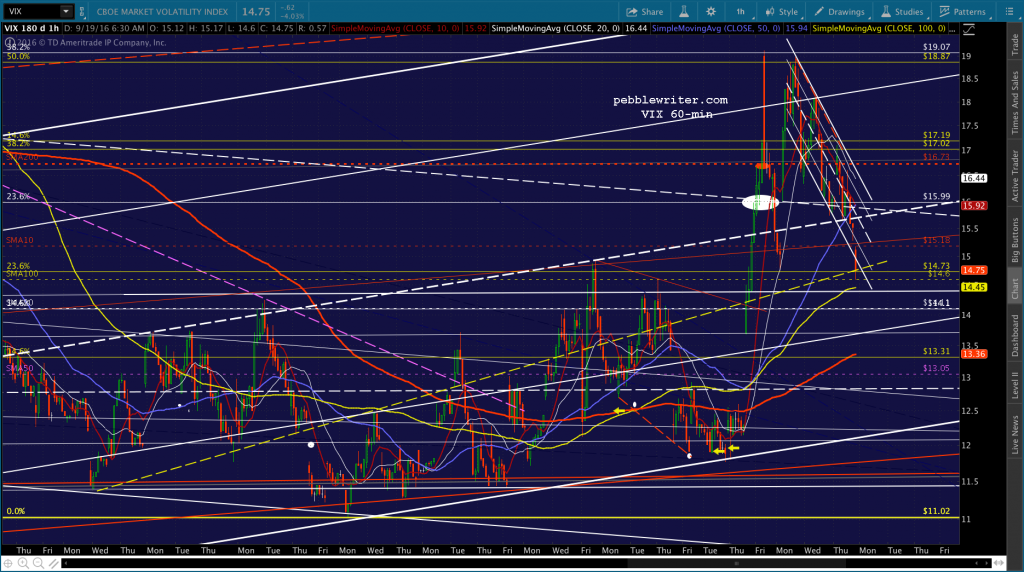This screenshot has height=572, width=1024.
Task: Click the pan crosshair icon at bottom left
Action: point(8,563)
